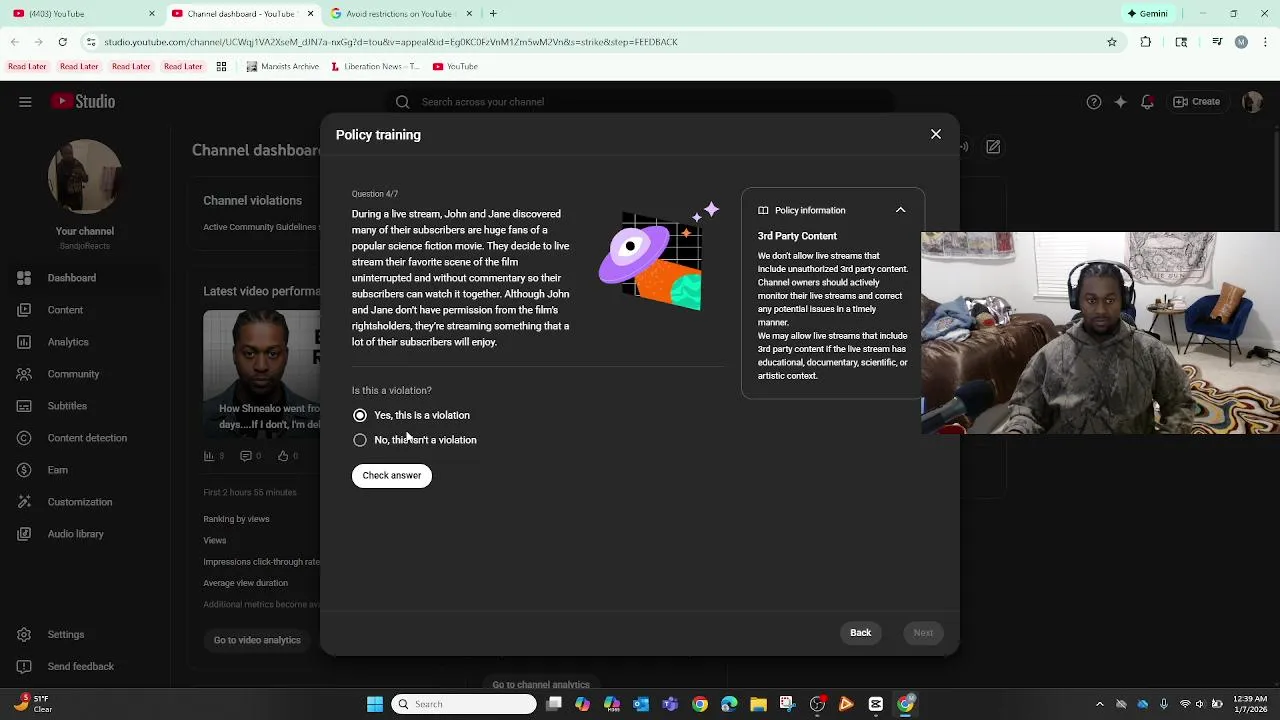Viewport: 1280px width, 720px height.
Task: Select "Yes, this is a violation" radio button
Action: pyautogui.click(x=360, y=415)
